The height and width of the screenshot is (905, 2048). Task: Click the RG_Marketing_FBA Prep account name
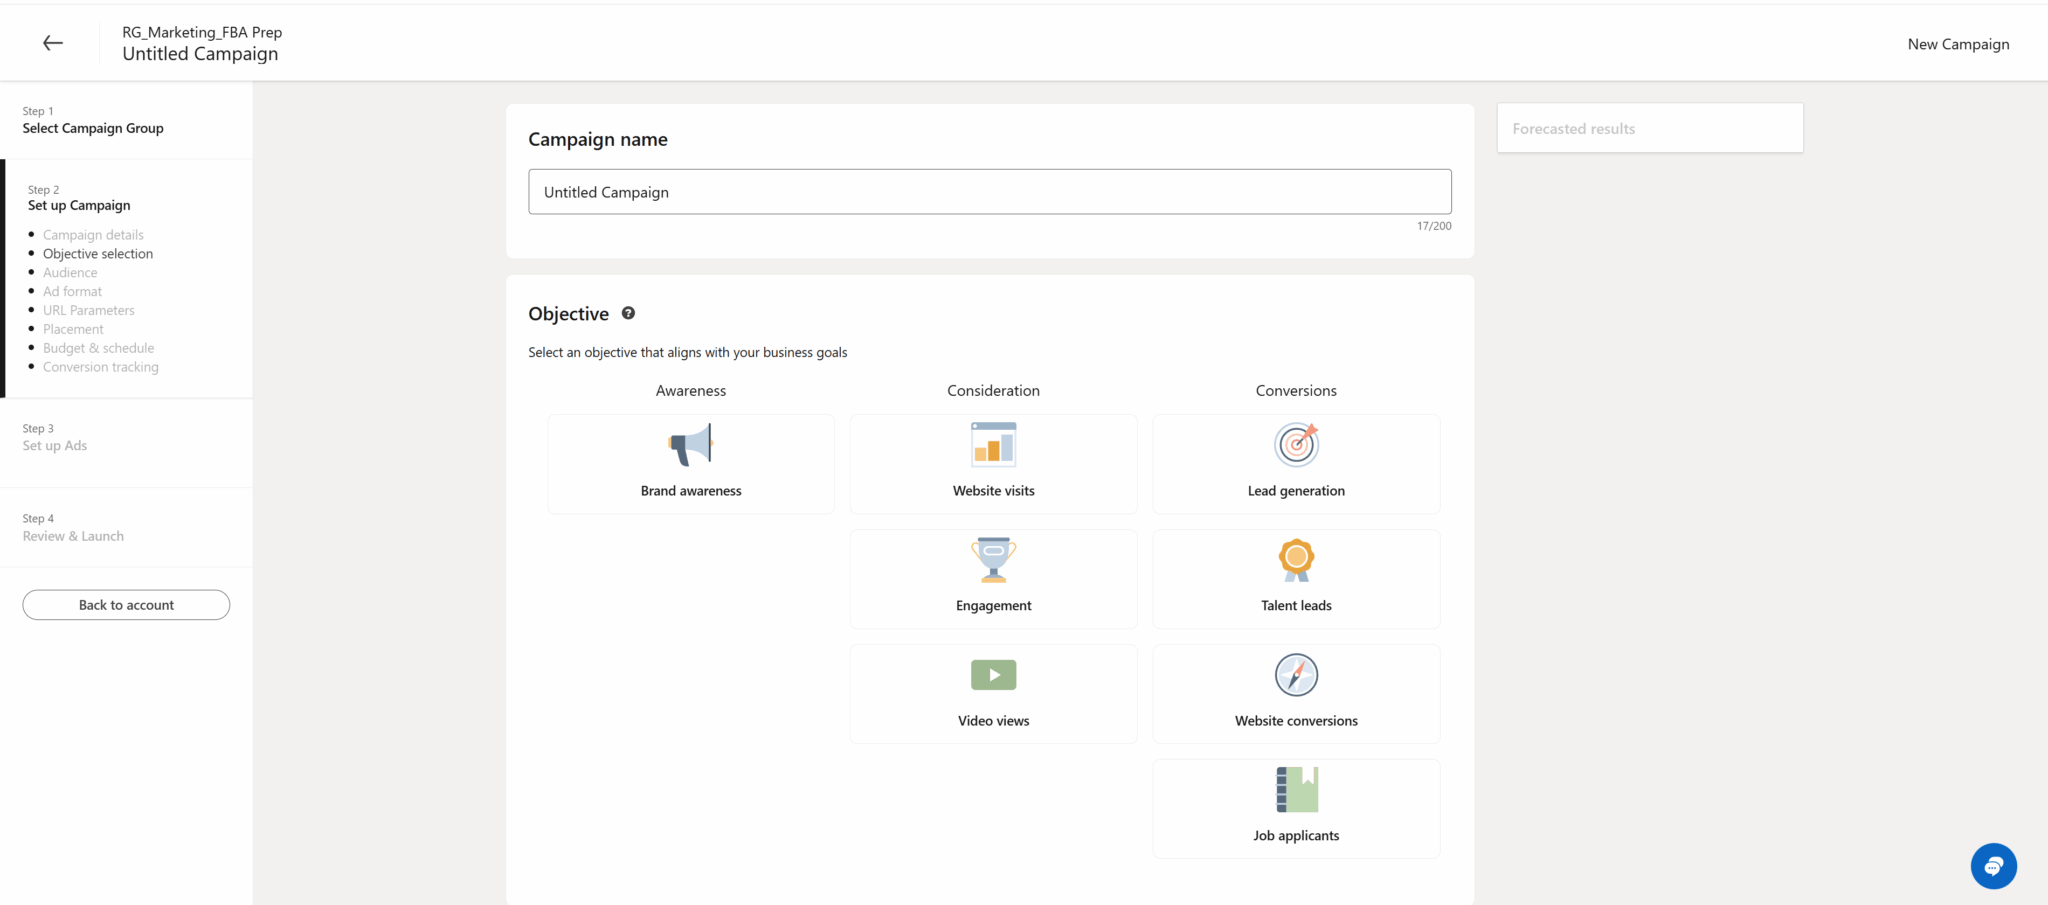coord(202,32)
